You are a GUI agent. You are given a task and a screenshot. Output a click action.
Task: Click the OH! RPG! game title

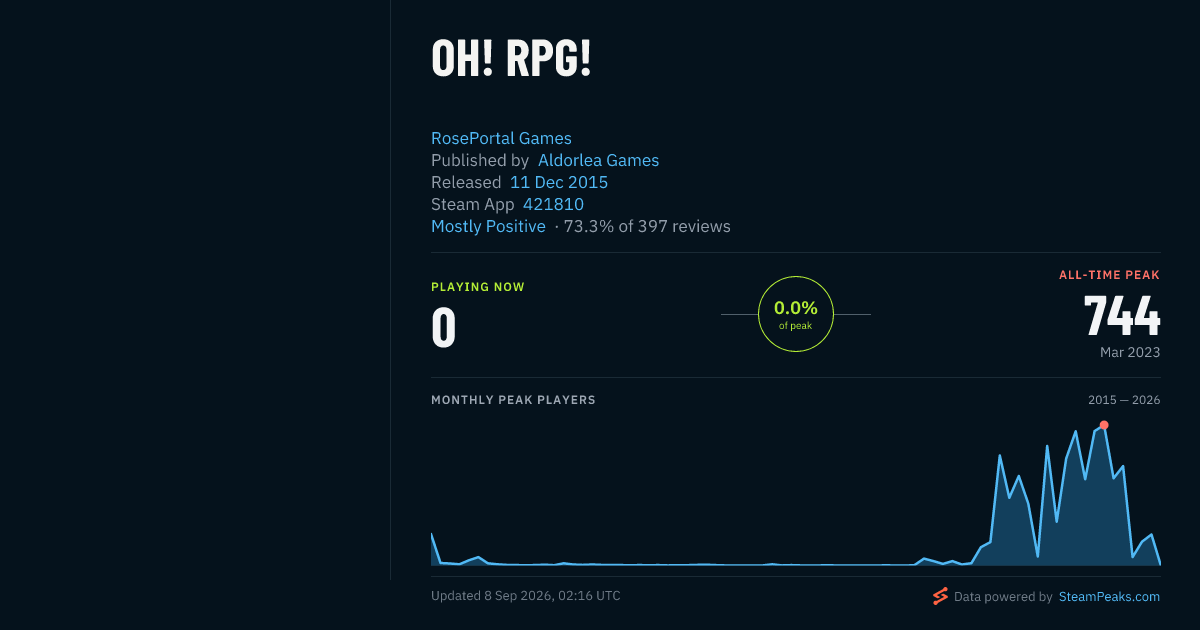pyautogui.click(x=511, y=58)
